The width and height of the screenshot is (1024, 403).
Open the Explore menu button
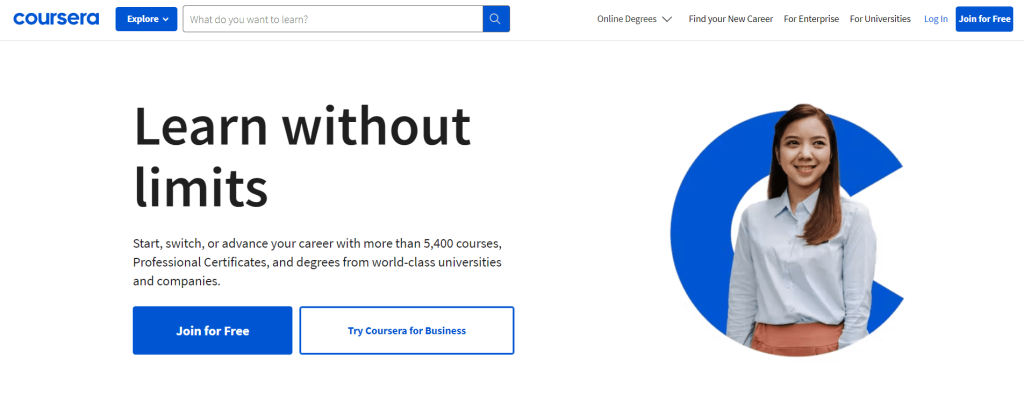point(146,19)
